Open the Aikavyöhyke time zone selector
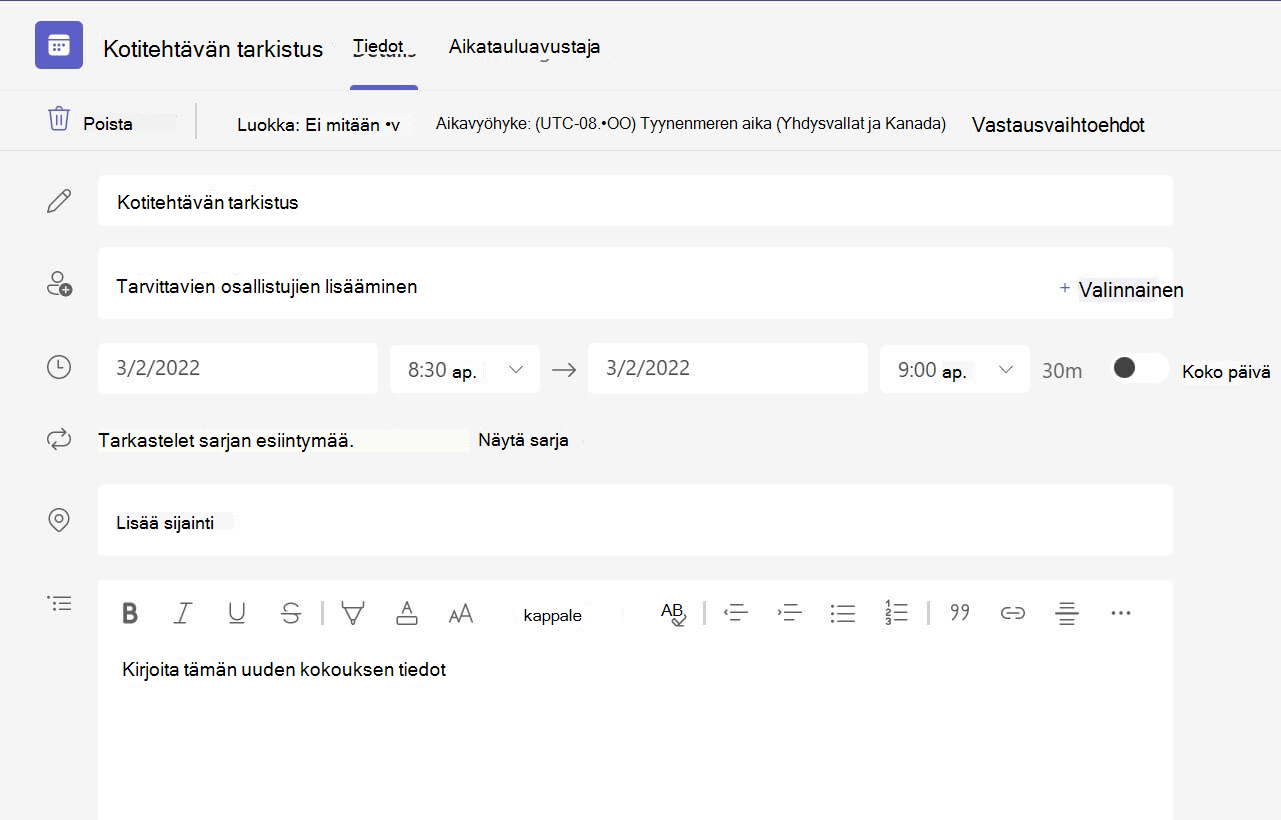1281x820 pixels. [691, 124]
